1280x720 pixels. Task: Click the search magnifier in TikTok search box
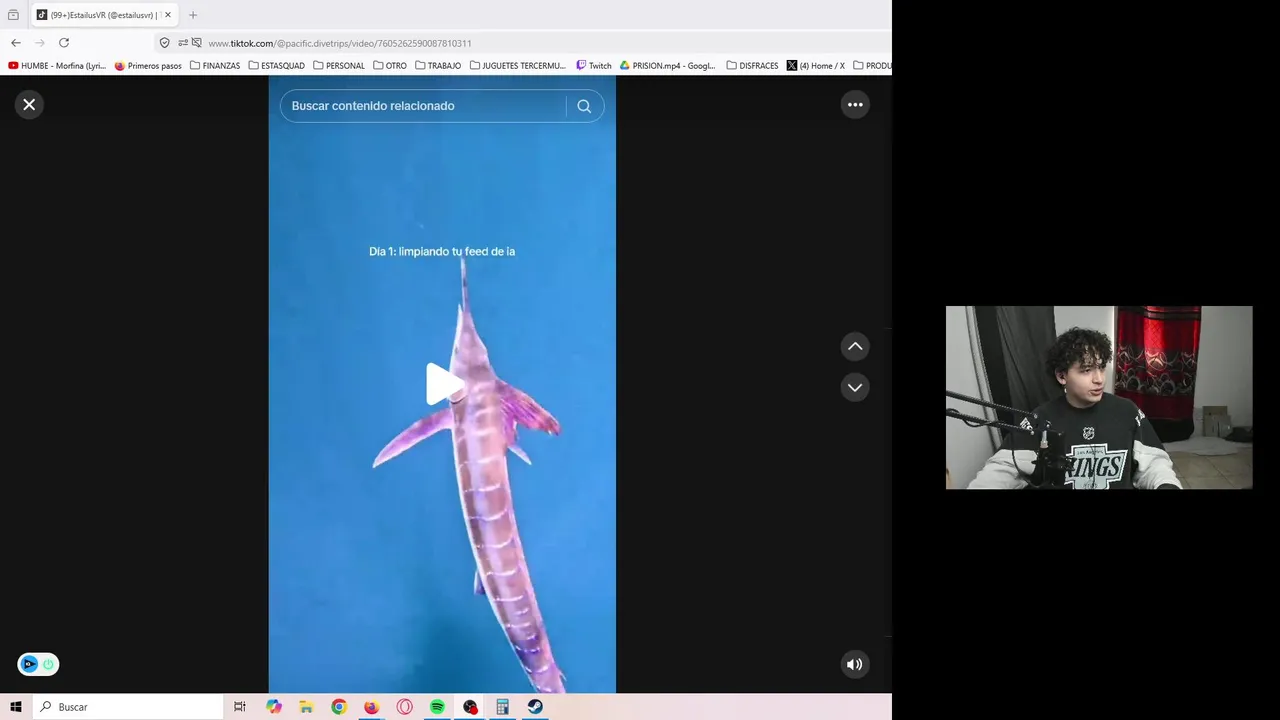[x=584, y=106]
